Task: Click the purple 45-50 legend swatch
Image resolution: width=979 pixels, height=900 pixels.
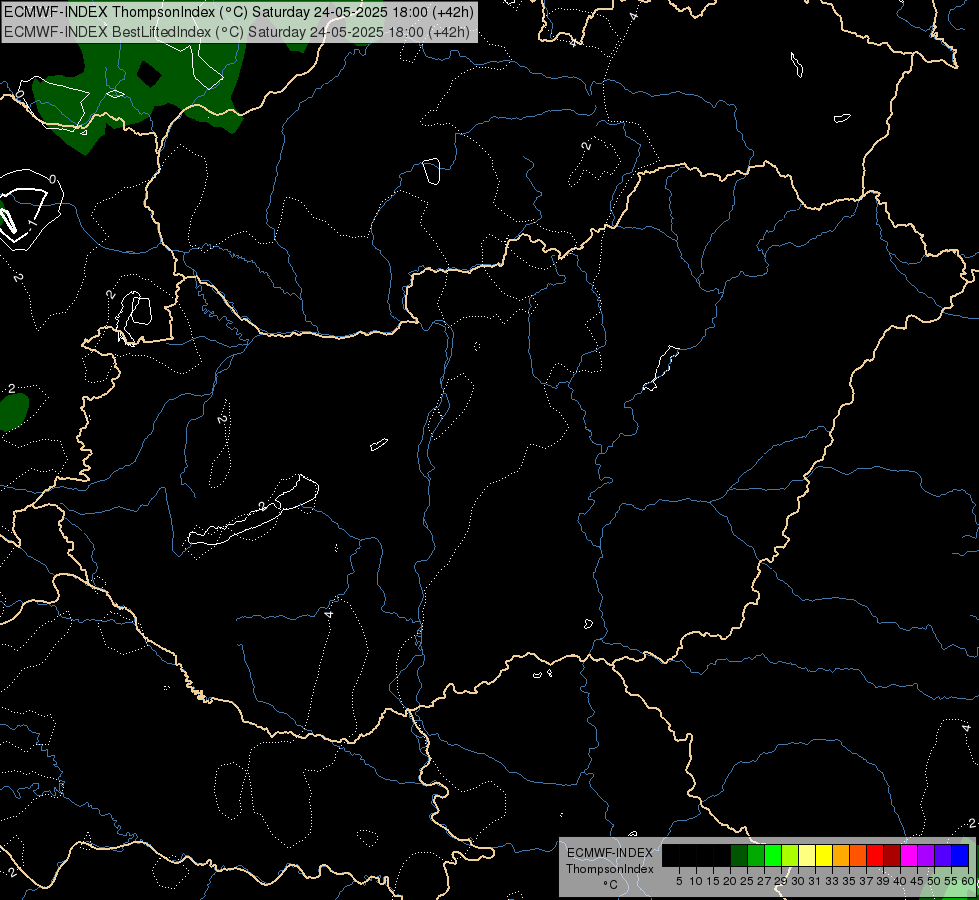Action: pos(926,855)
